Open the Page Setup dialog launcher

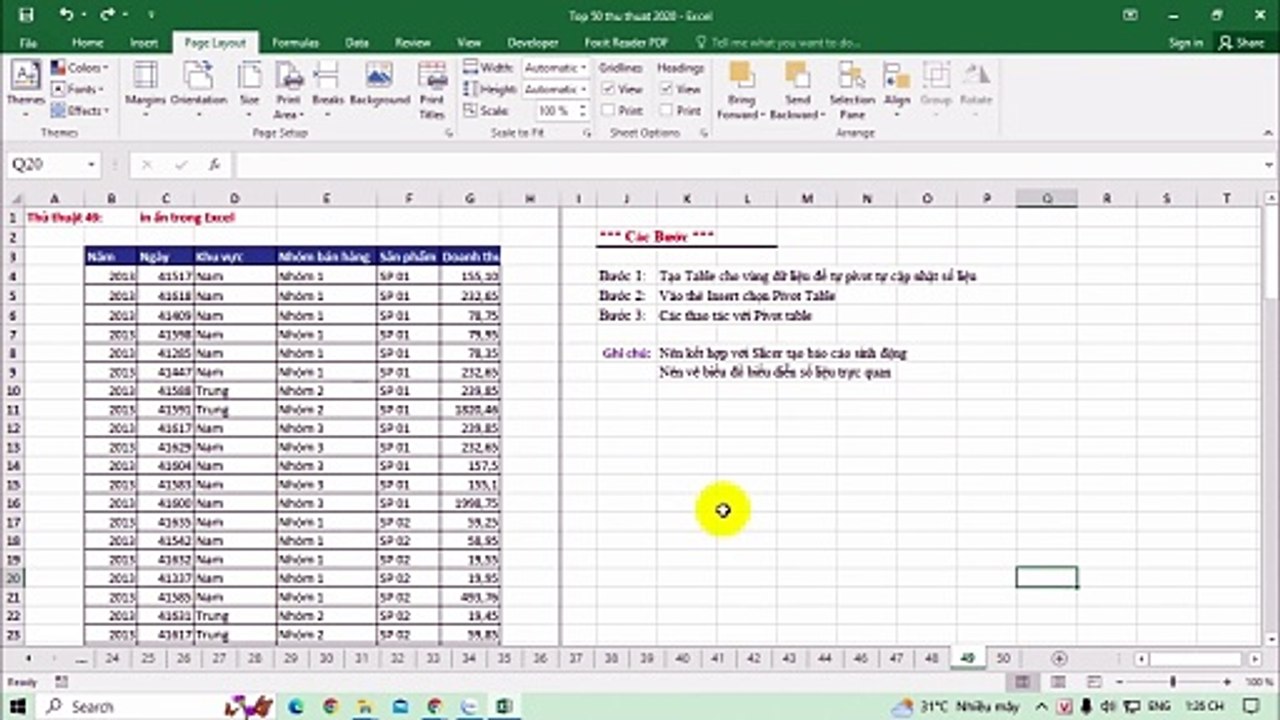point(448,132)
